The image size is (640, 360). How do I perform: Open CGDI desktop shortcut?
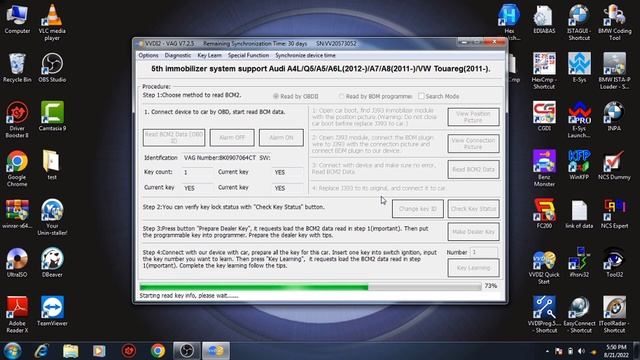pyautogui.click(x=544, y=116)
